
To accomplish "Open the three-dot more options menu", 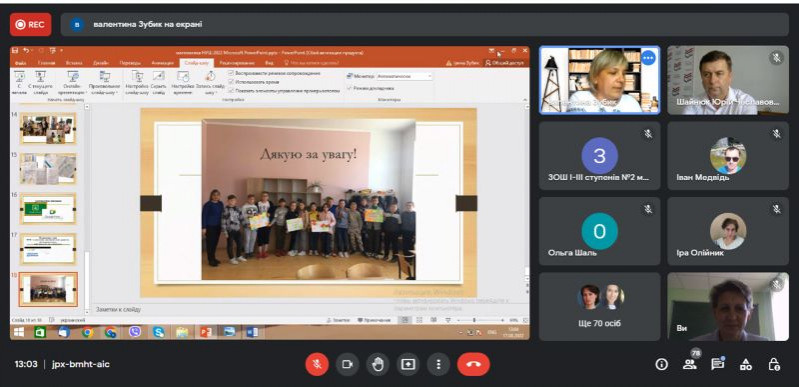I will click(x=438, y=364).
